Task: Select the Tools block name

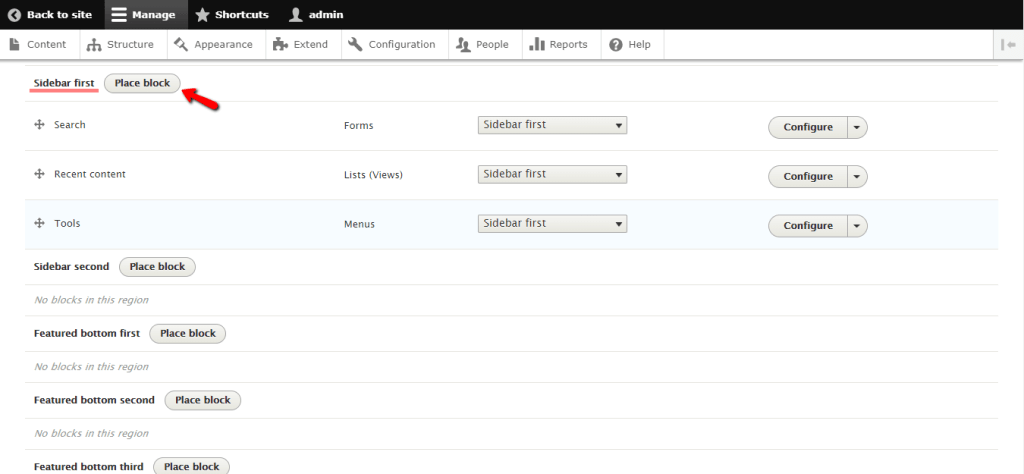Action: (x=67, y=223)
